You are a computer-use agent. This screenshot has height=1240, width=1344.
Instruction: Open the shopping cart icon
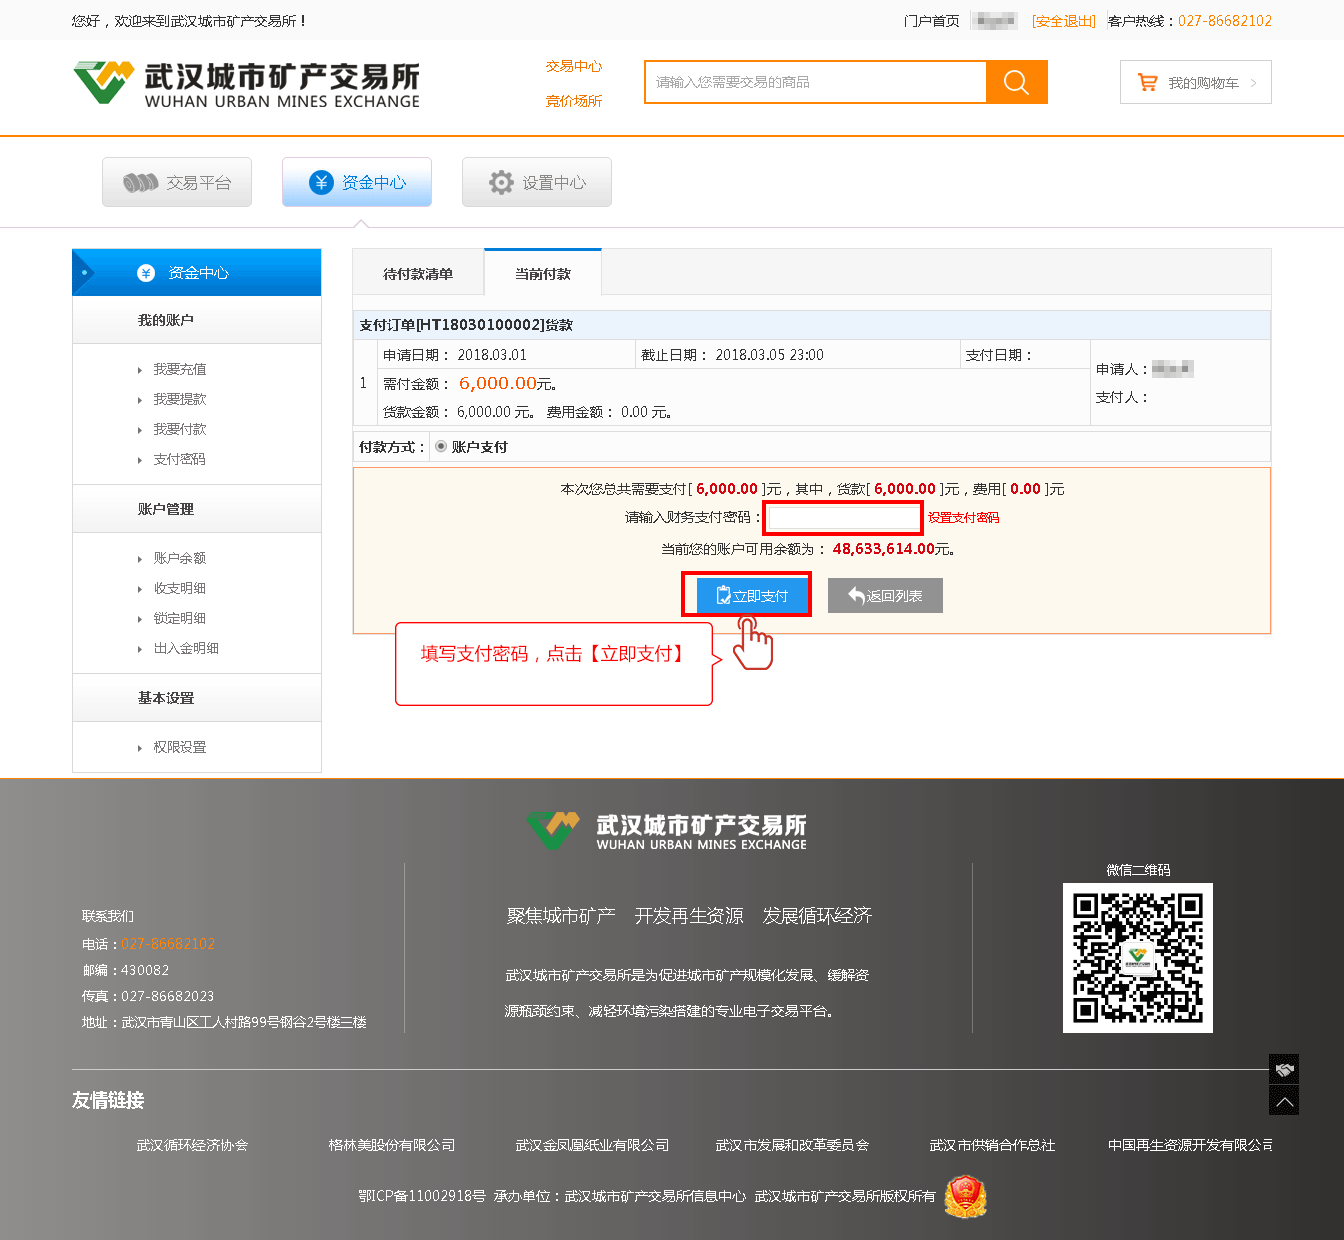(1147, 83)
